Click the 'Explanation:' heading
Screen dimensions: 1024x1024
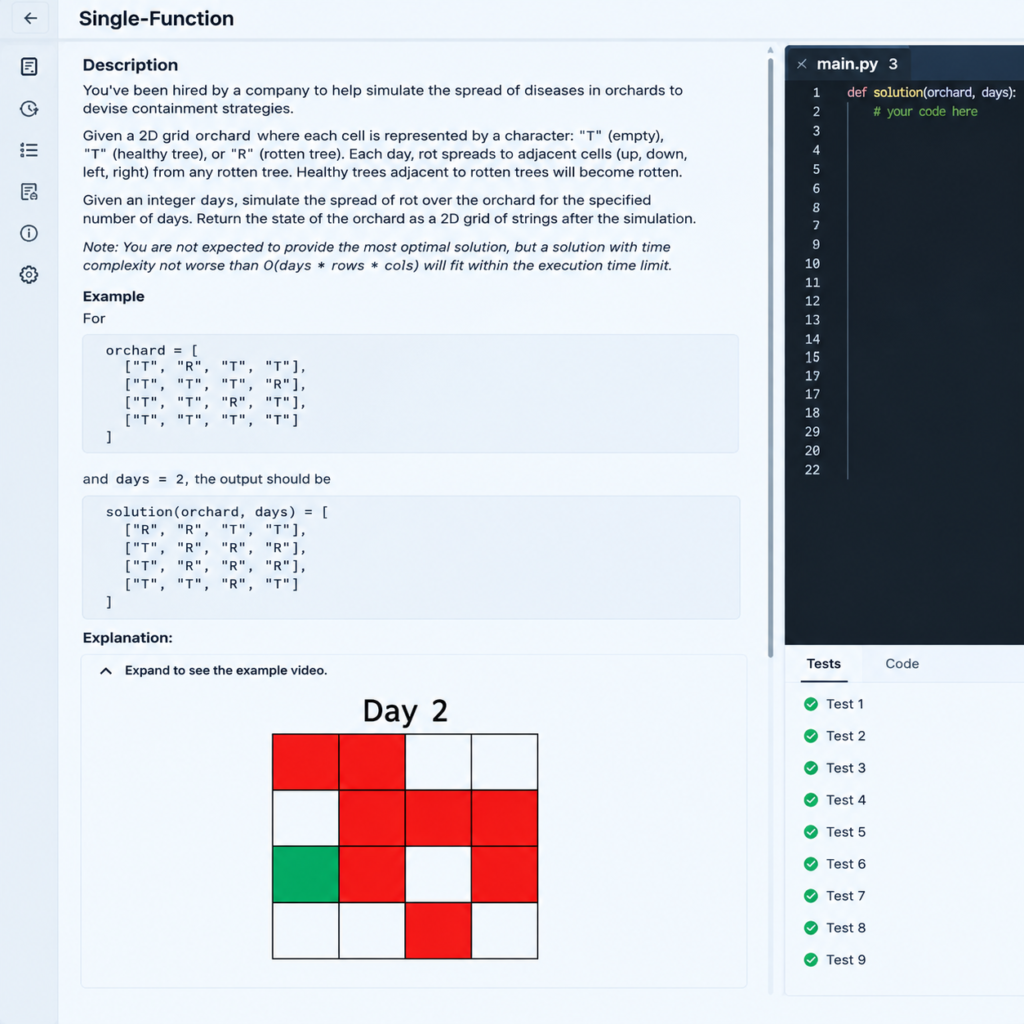pyautogui.click(x=127, y=638)
